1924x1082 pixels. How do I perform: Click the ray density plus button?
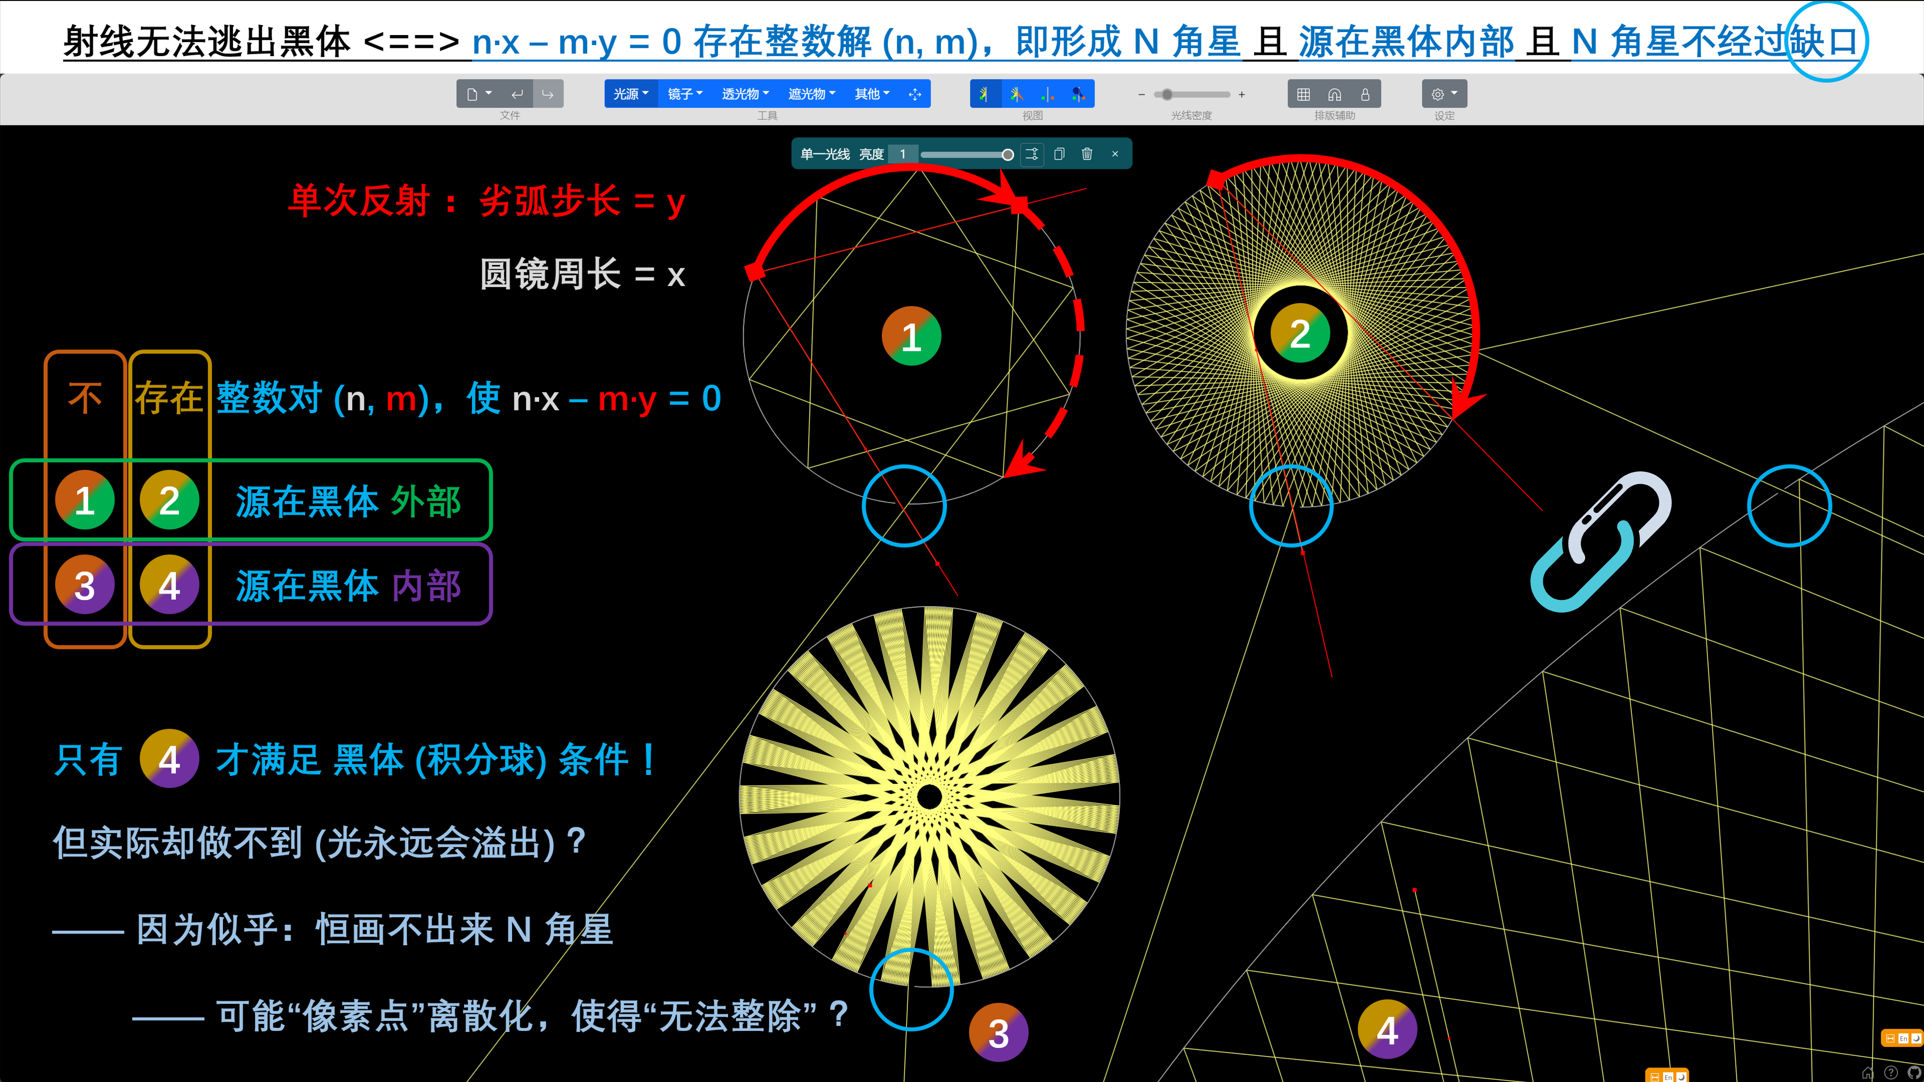point(1242,95)
